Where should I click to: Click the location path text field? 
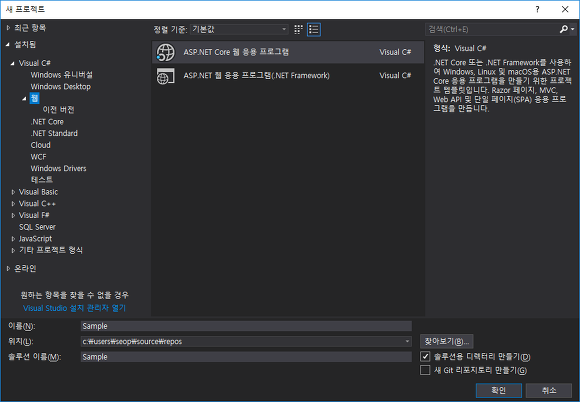click(x=242, y=341)
